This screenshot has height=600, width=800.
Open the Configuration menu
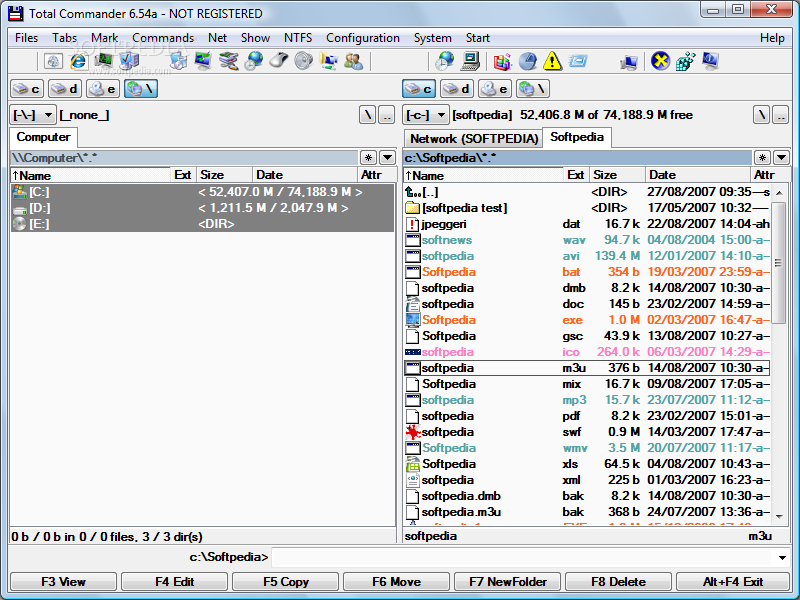point(363,38)
